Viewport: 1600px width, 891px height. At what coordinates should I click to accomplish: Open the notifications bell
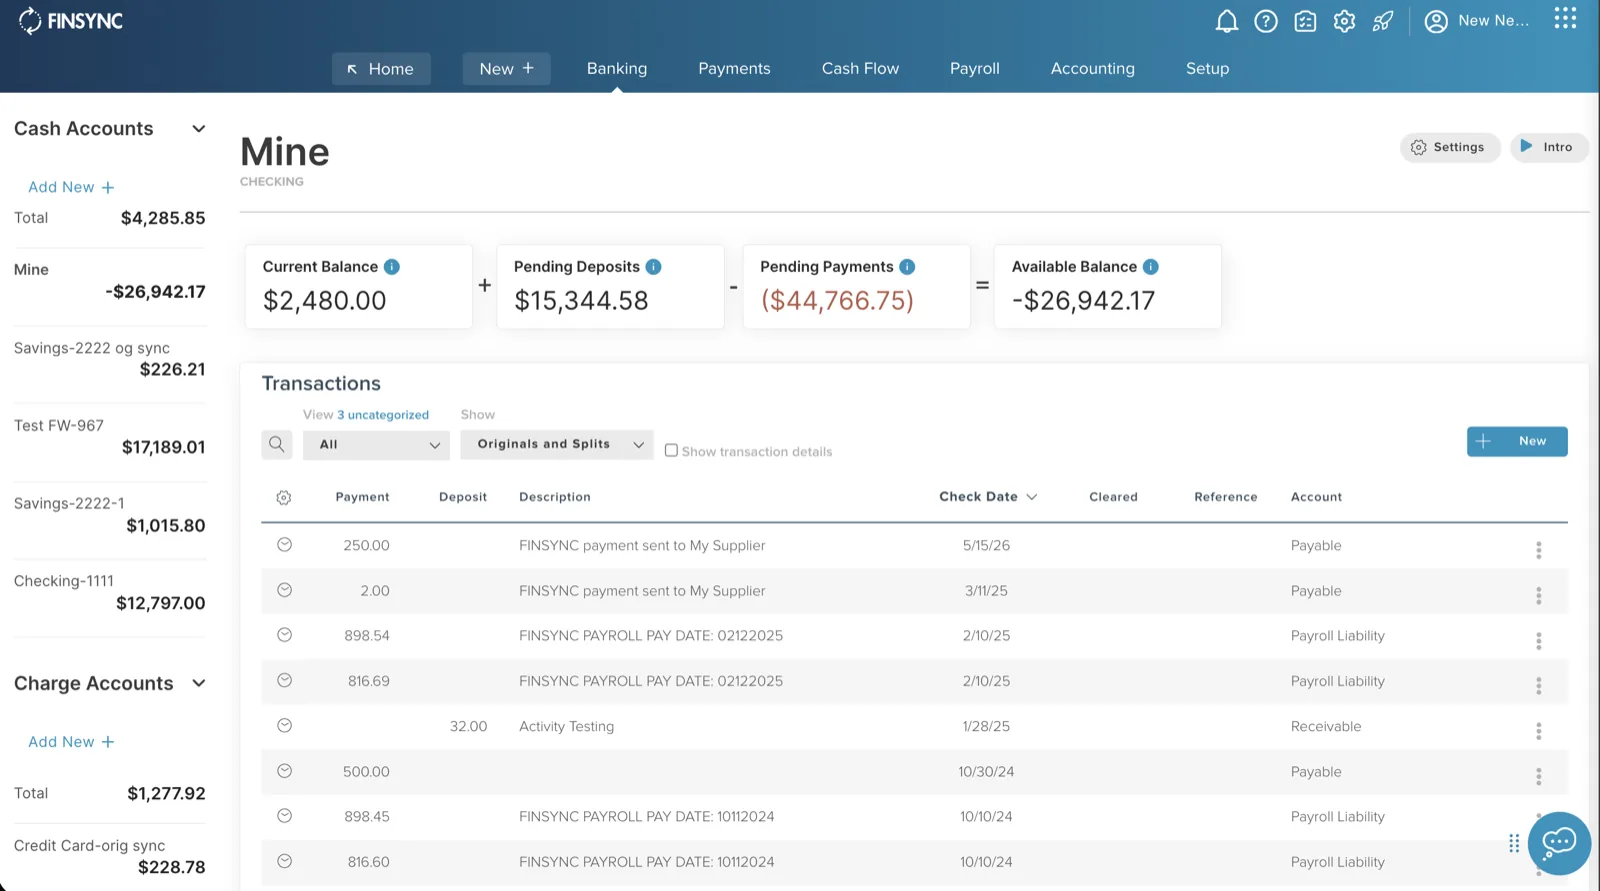pos(1227,21)
